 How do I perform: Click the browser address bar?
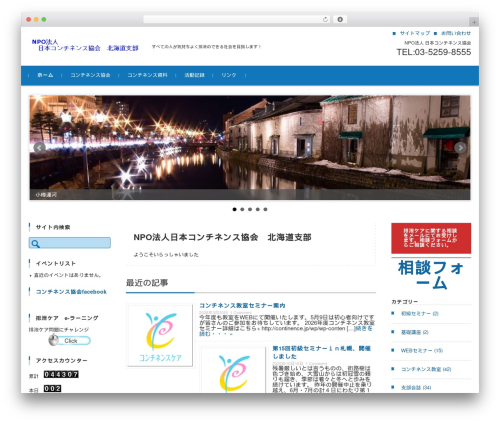point(237,19)
